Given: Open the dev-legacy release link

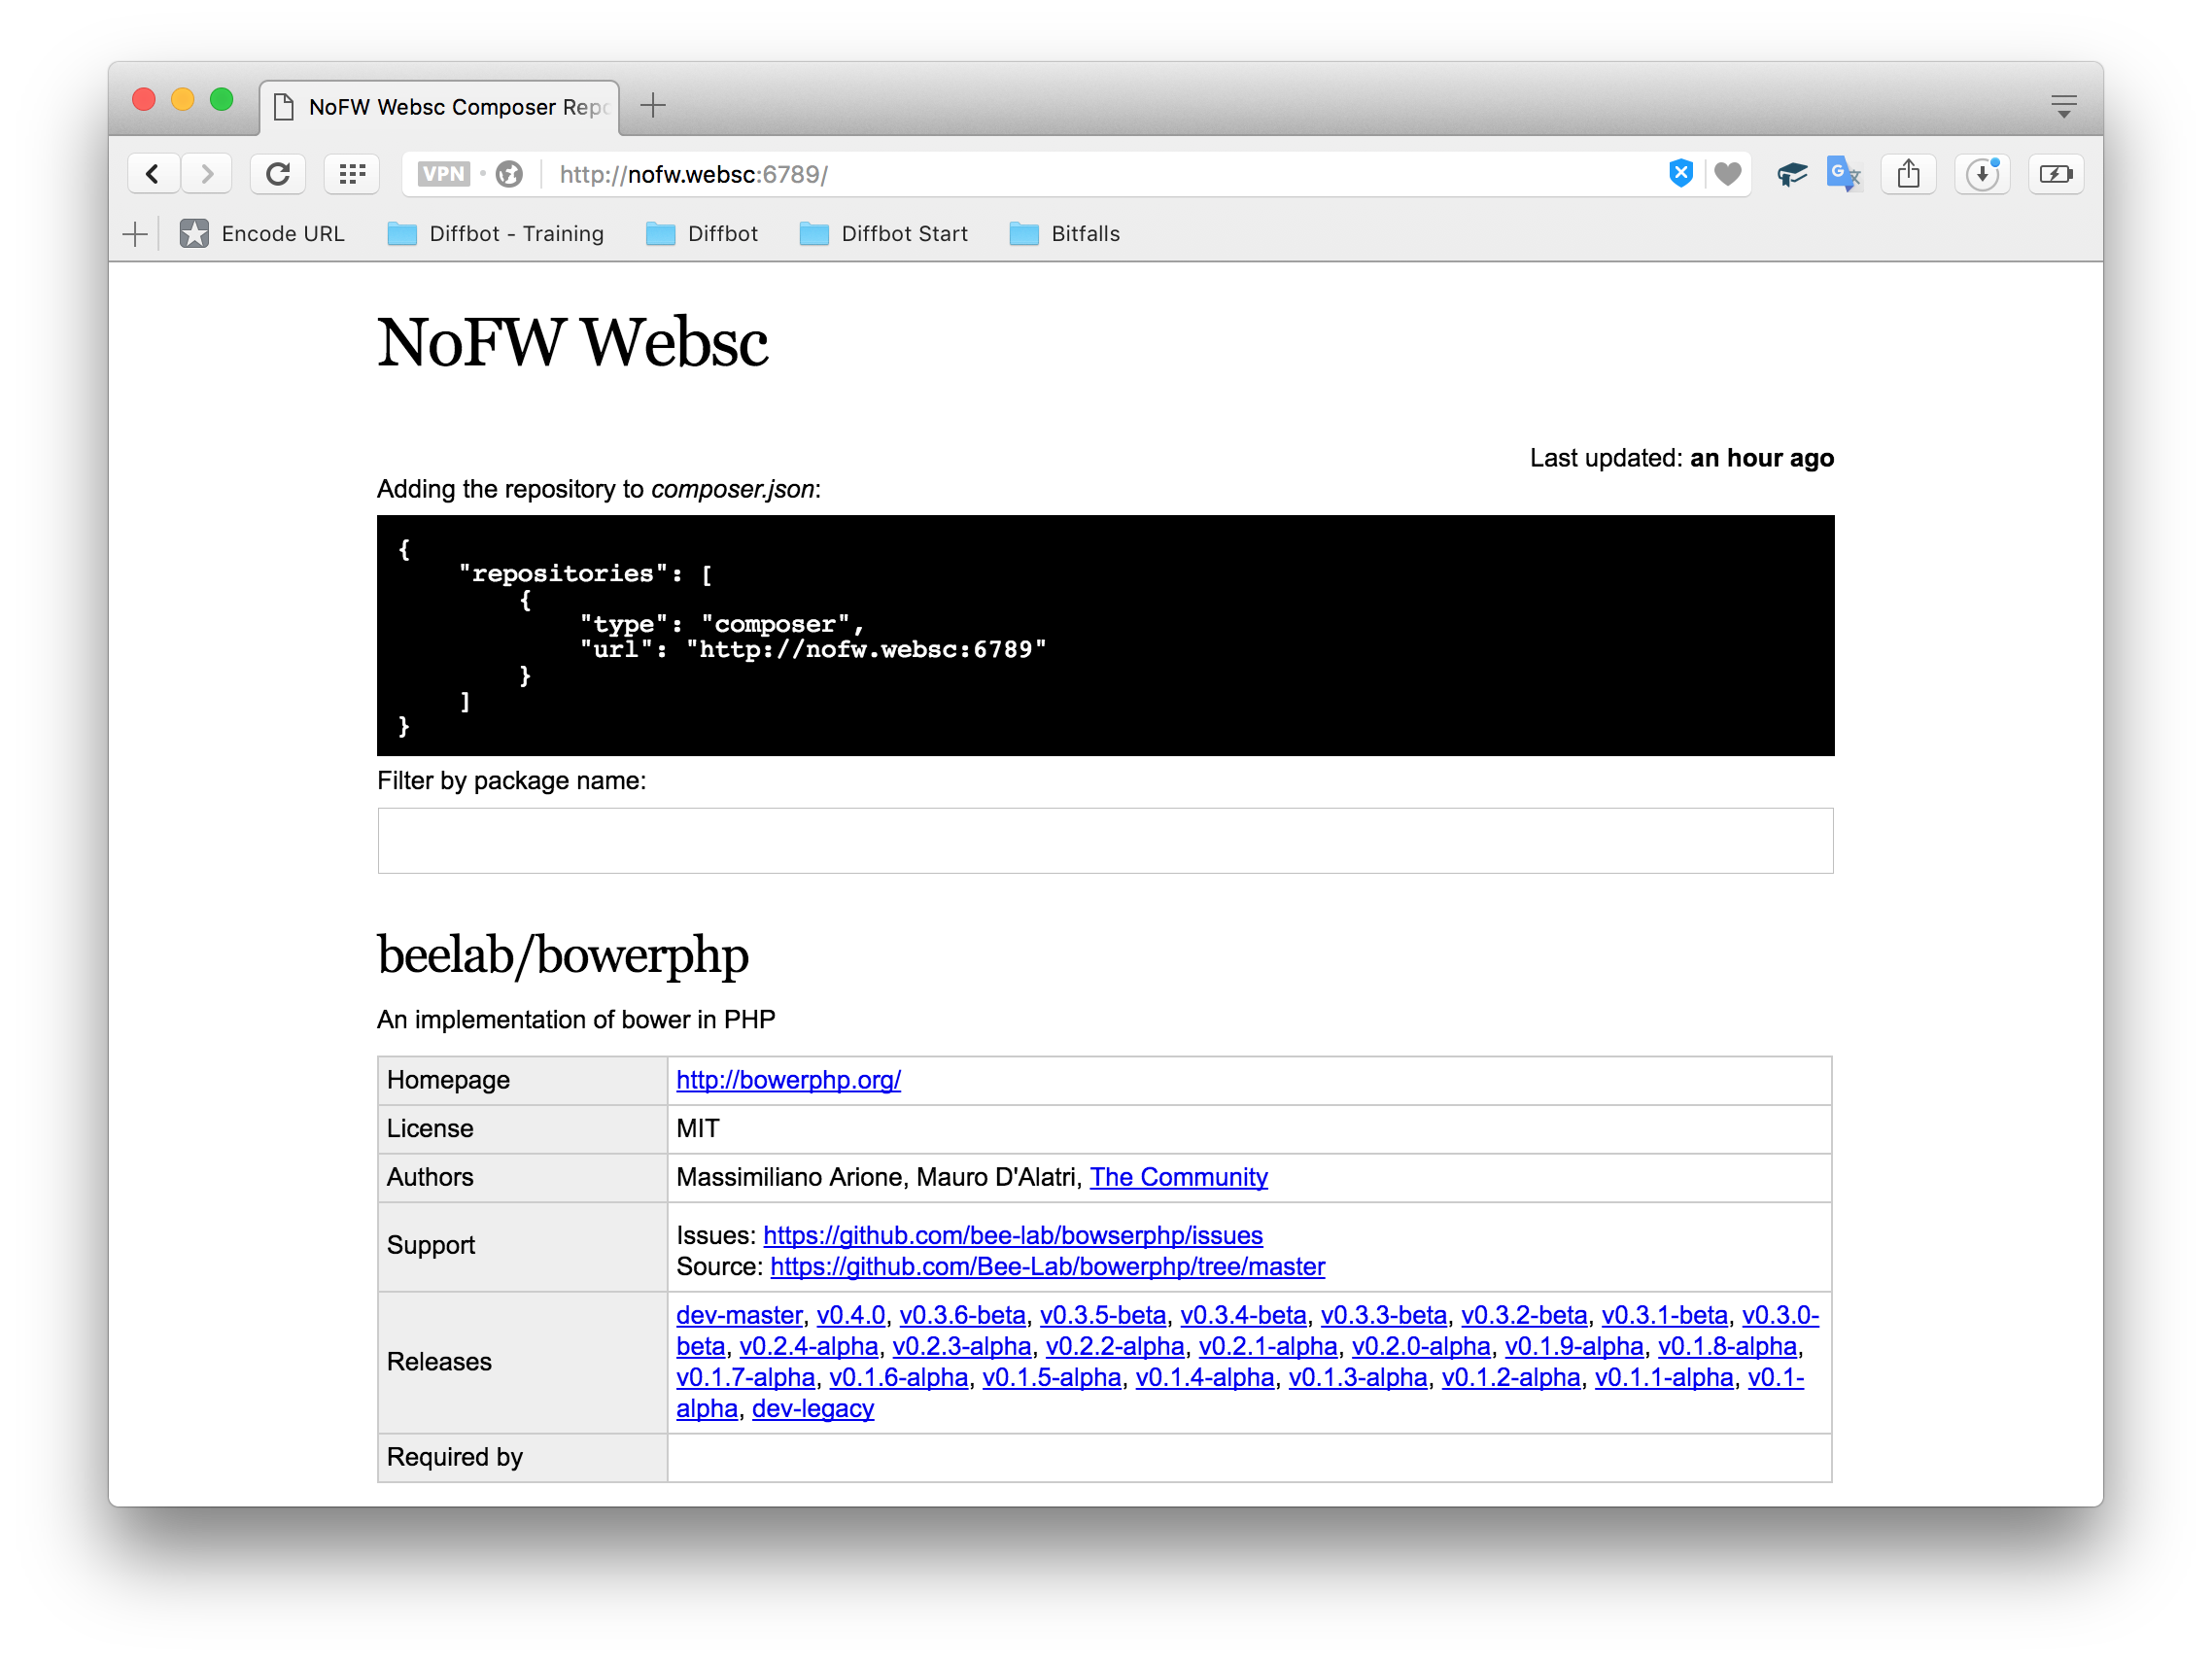Looking at the screenshot, I should [813, 1408].
